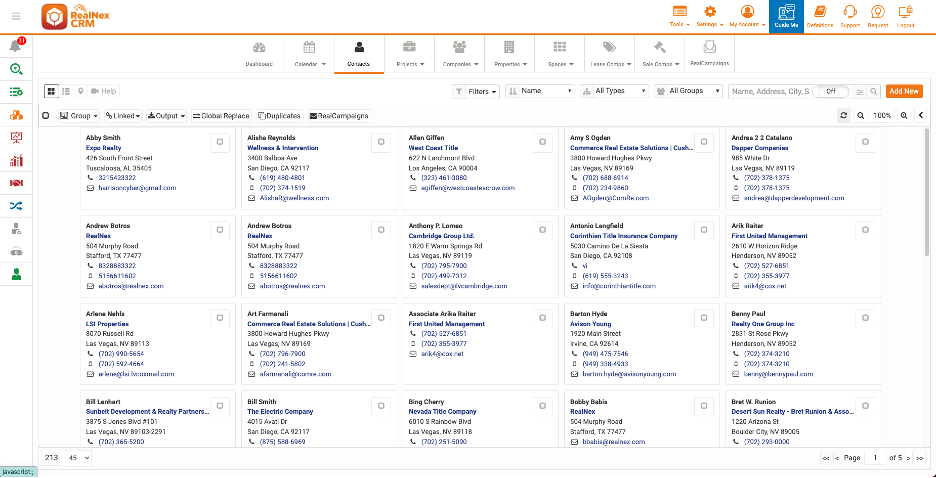Expand the Output dropdown button

click(x=167, y=116)
